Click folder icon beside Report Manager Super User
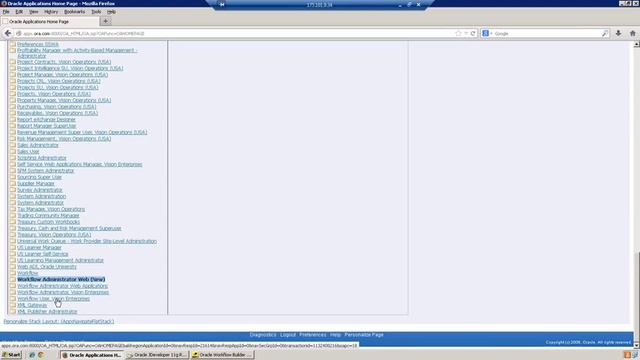 pyautogui.click(x=13, y=126)
